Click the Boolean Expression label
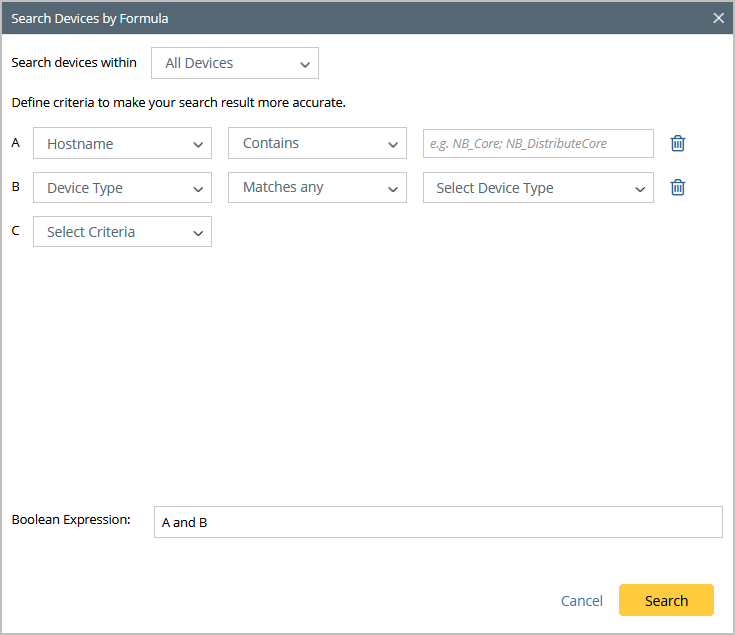The width and height of the screenshot is (735, 635). point(71,520)
